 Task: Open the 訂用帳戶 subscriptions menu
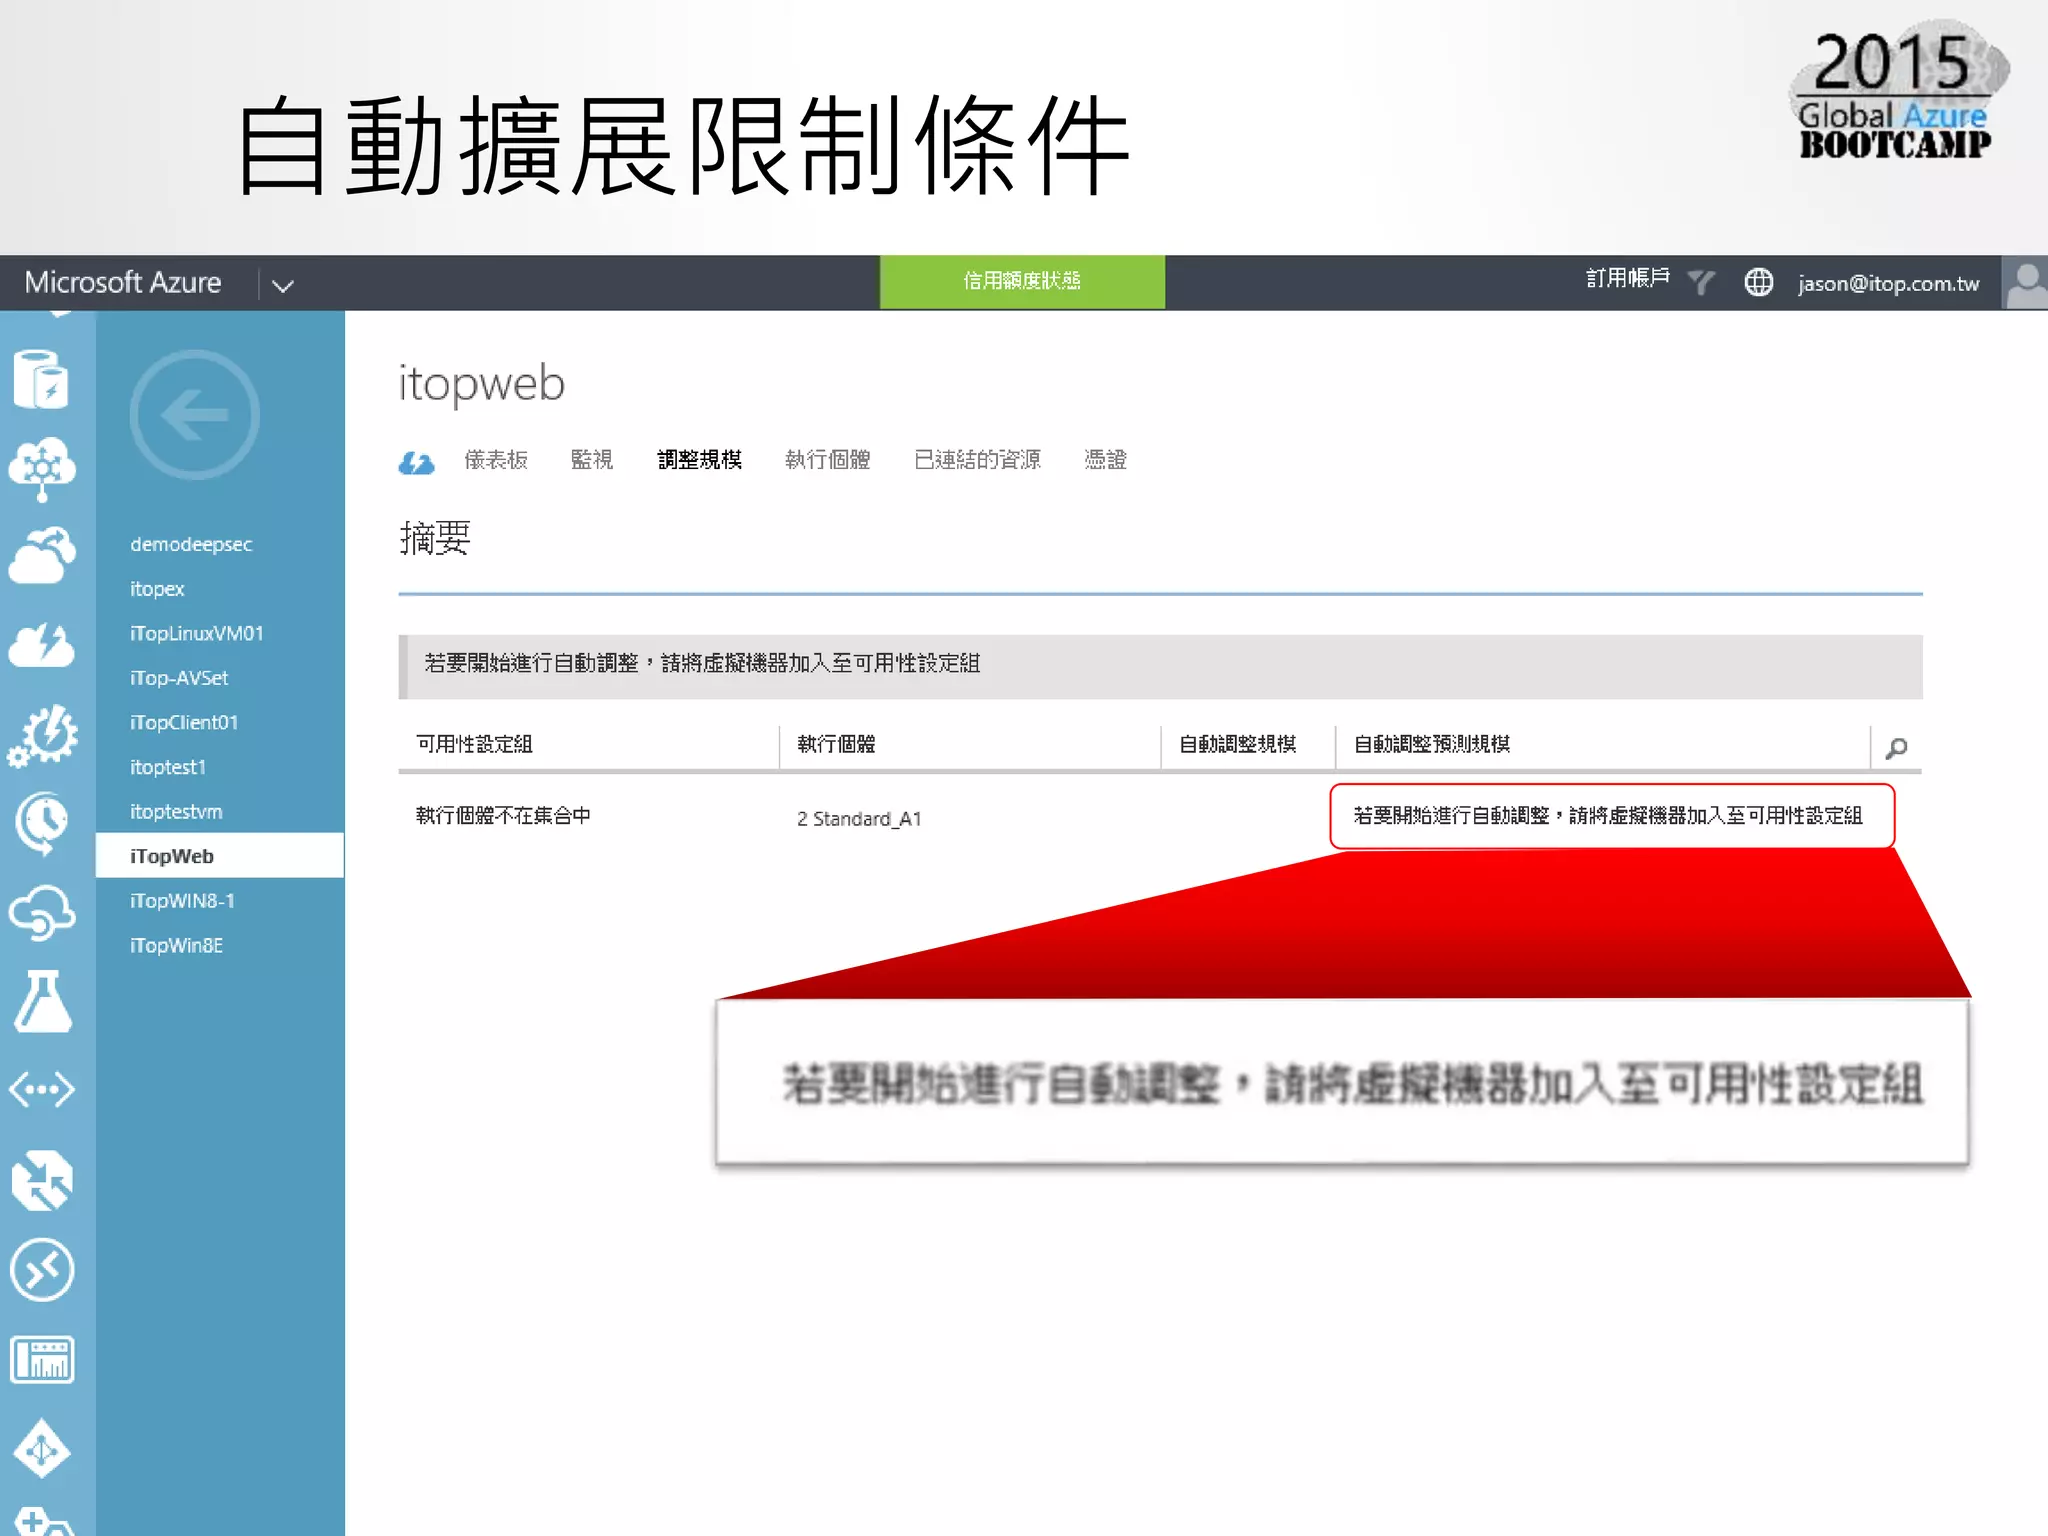[1628, 279]
